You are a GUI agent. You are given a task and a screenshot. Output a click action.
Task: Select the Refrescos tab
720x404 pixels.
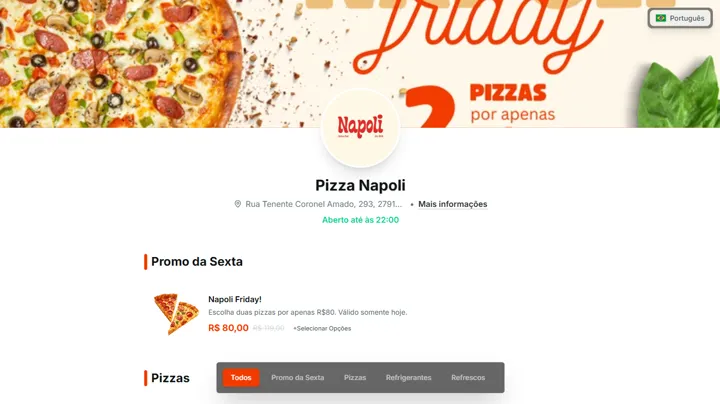[x=468, y=377]
